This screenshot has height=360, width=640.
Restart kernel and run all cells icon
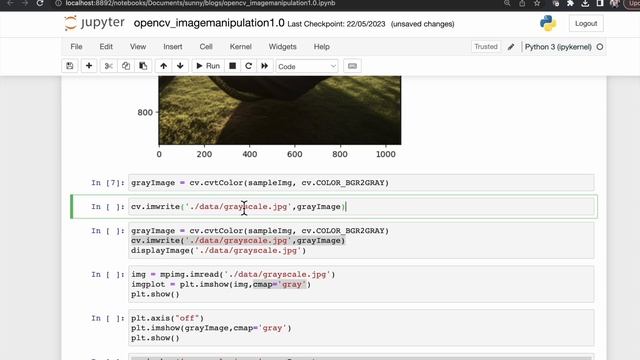coord(264,66)
